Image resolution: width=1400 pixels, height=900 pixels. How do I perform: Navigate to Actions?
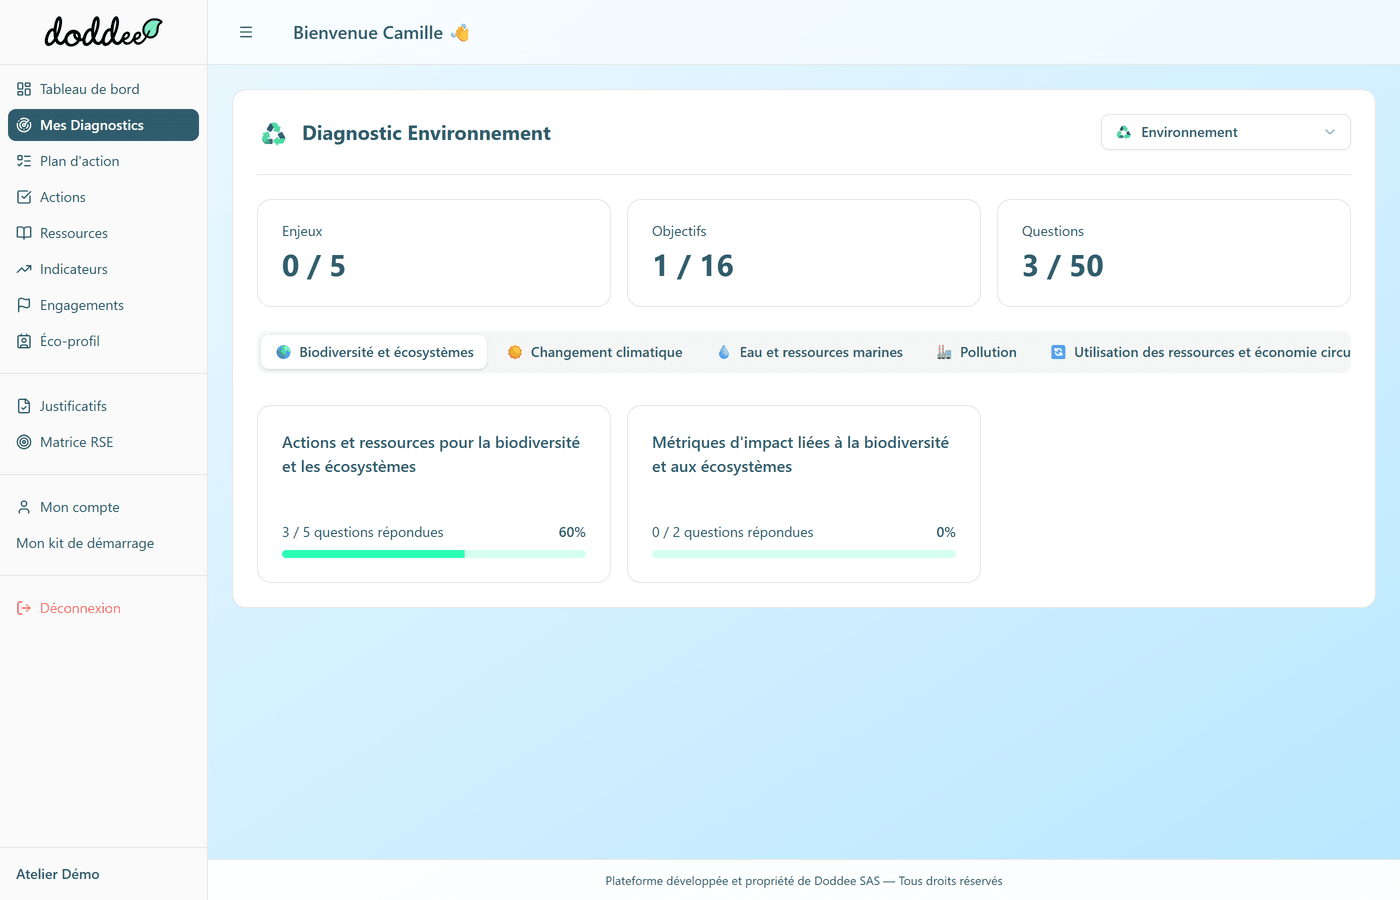coord(103,197)
